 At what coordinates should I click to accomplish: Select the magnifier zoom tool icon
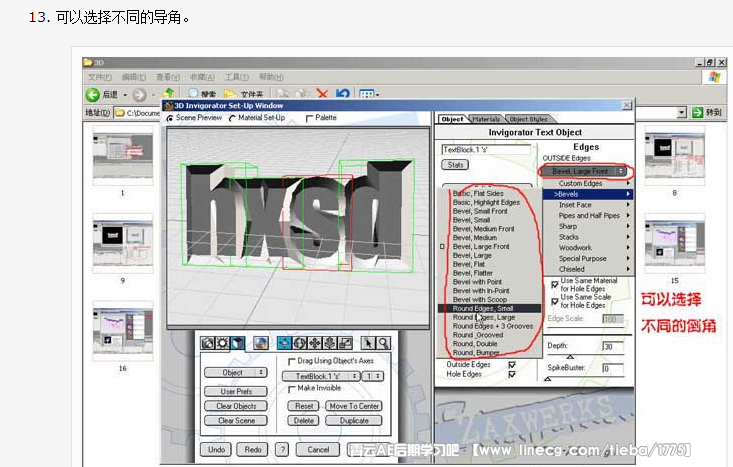coord(383,344)
